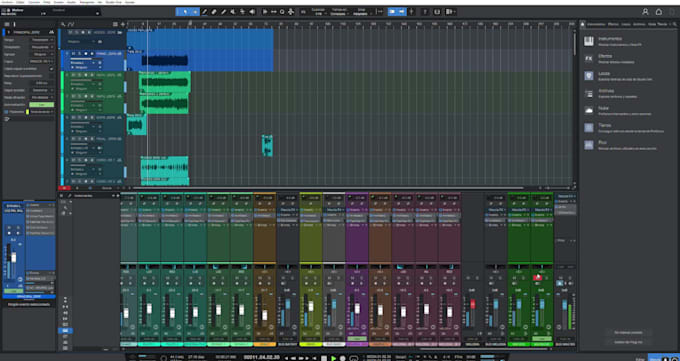
Task: Open the automation mode dropdown beside yellow swatch
Action: tap(42, 112)
